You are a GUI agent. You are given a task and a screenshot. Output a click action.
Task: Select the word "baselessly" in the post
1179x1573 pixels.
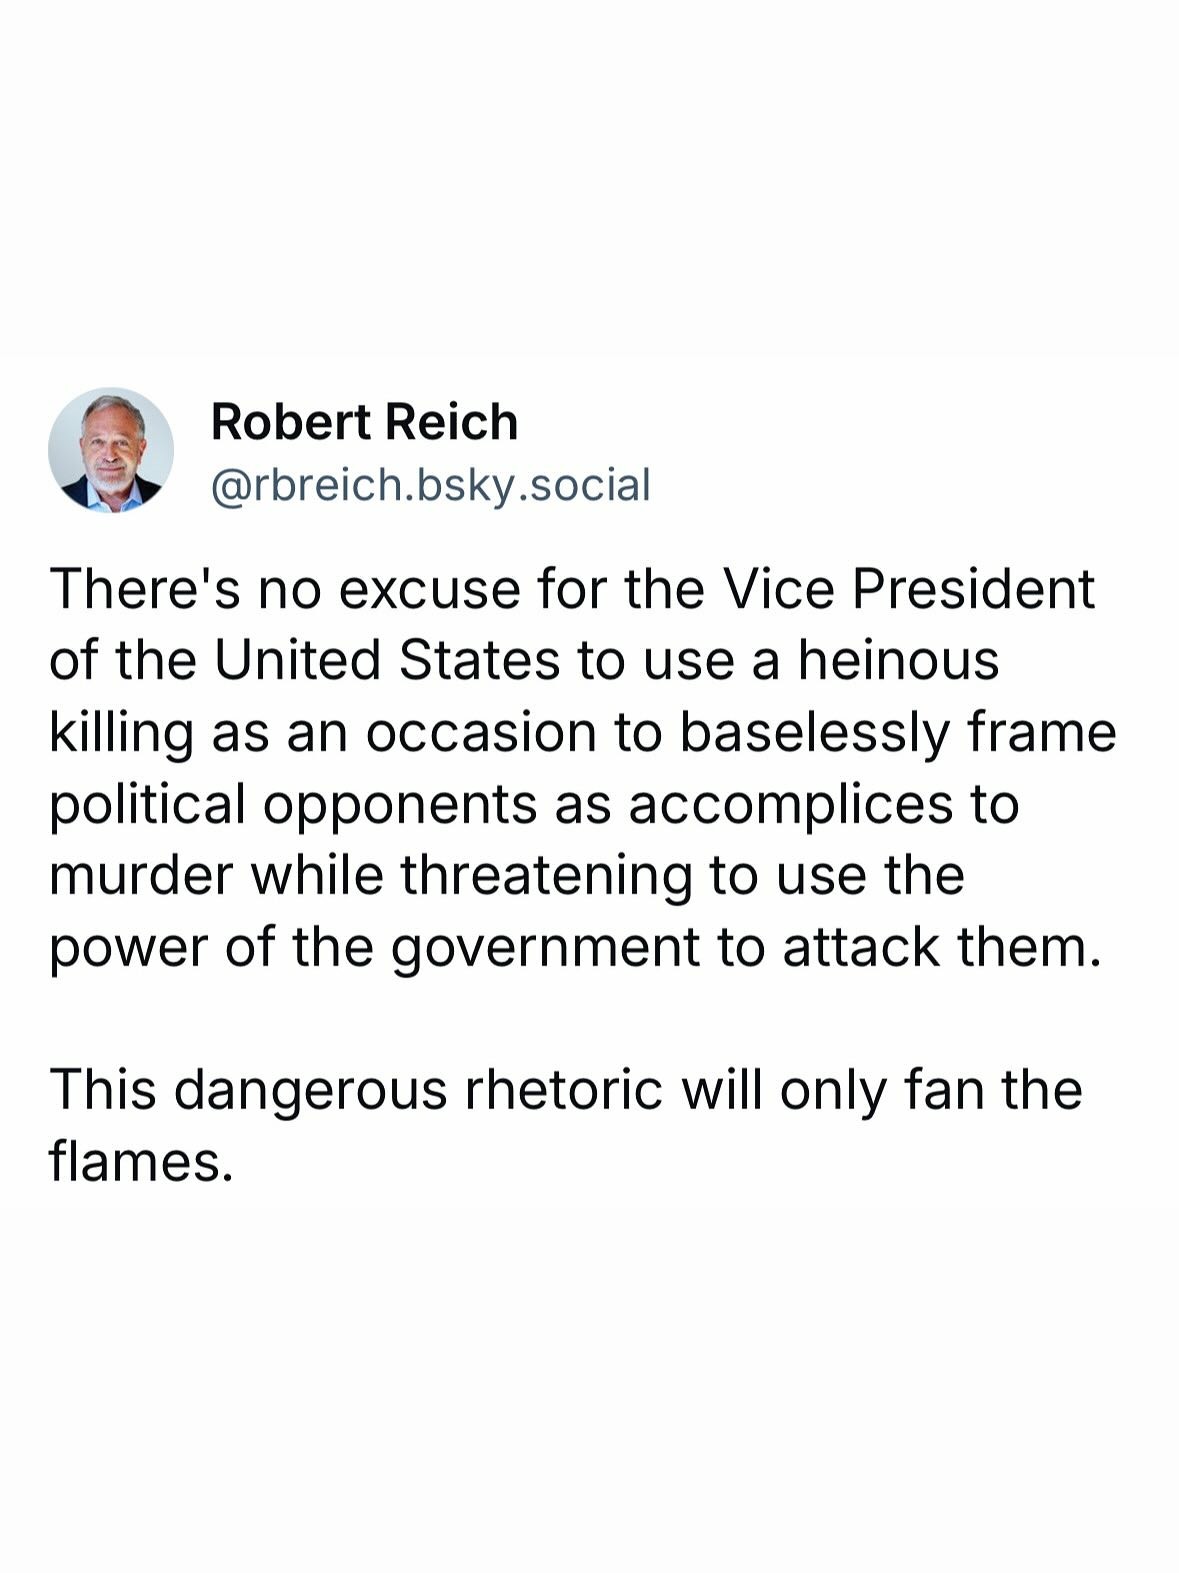coord(814,733)
